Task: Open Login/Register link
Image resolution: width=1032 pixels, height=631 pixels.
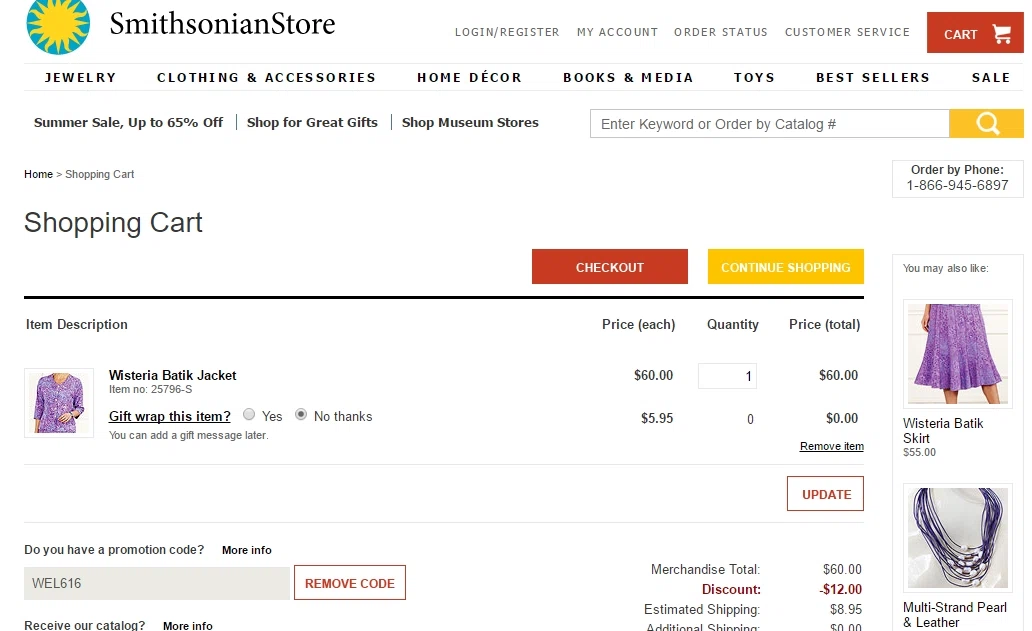Action: 507,32
